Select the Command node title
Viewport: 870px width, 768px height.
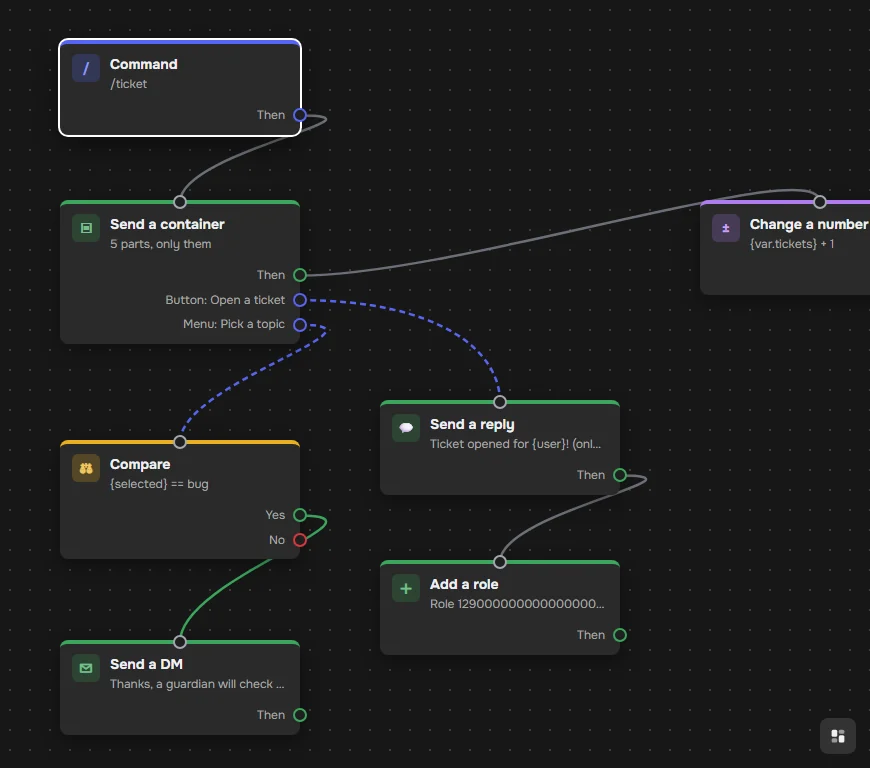tap(144, 64)
